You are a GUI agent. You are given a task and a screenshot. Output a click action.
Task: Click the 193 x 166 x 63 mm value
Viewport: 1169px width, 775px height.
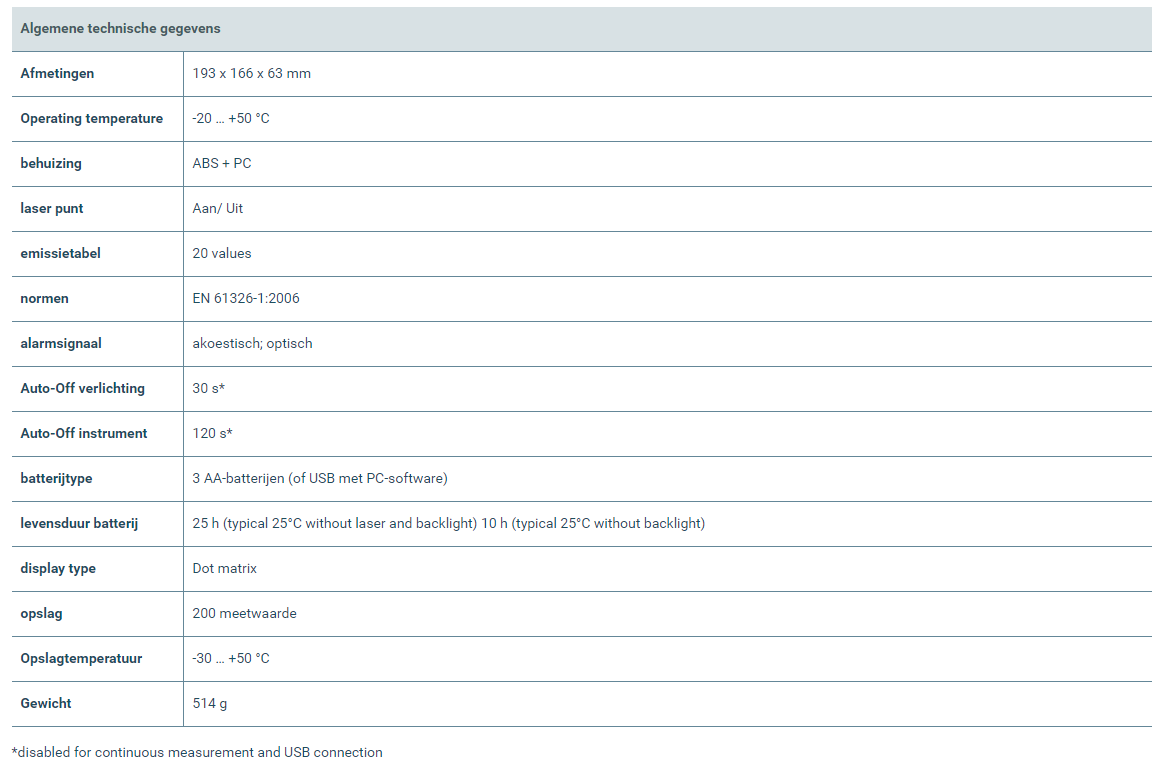[x=251, y=73]
